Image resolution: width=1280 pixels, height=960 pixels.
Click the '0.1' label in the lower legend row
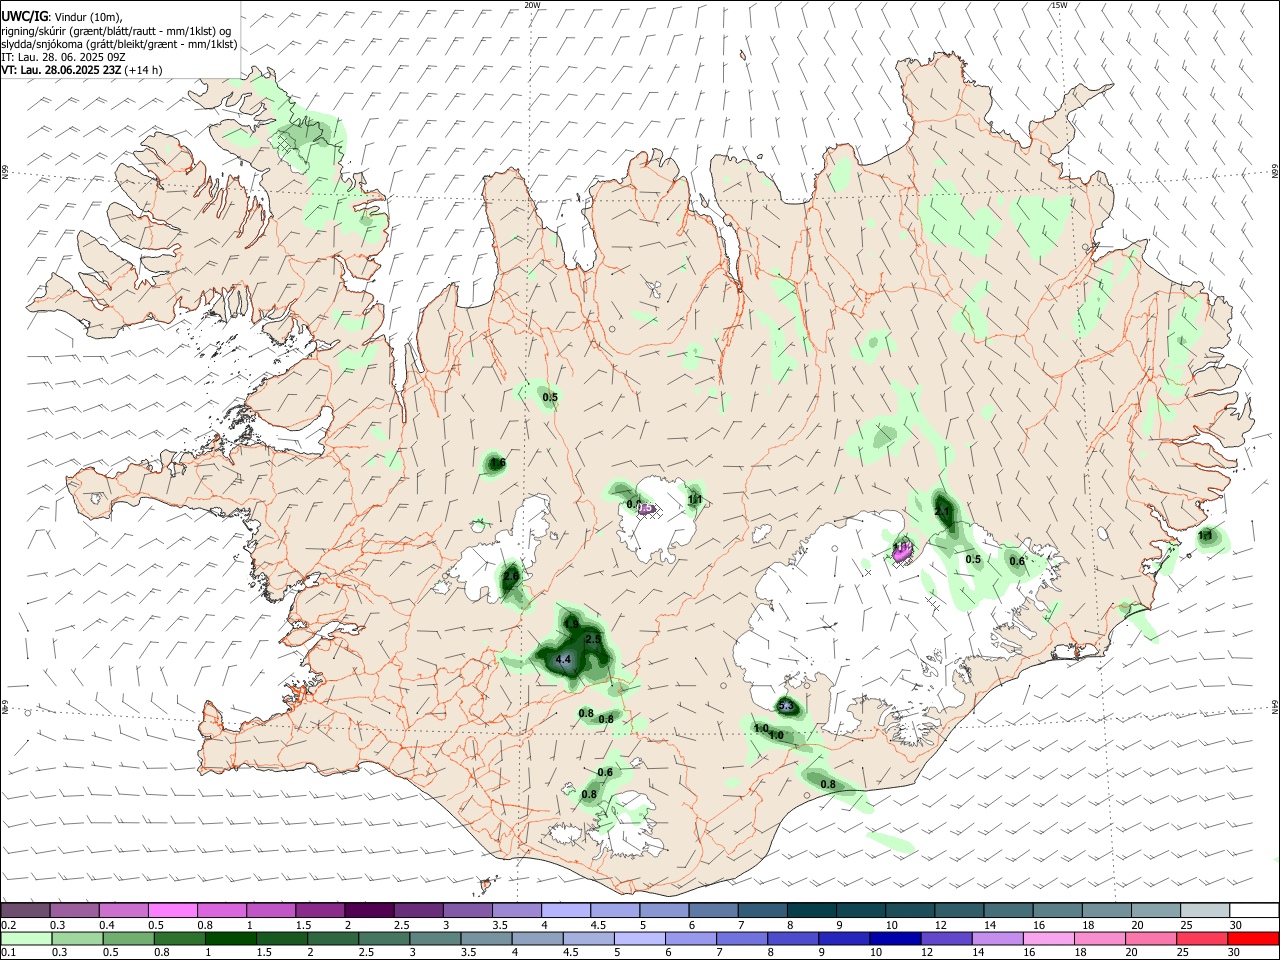[x=8, y=952]
